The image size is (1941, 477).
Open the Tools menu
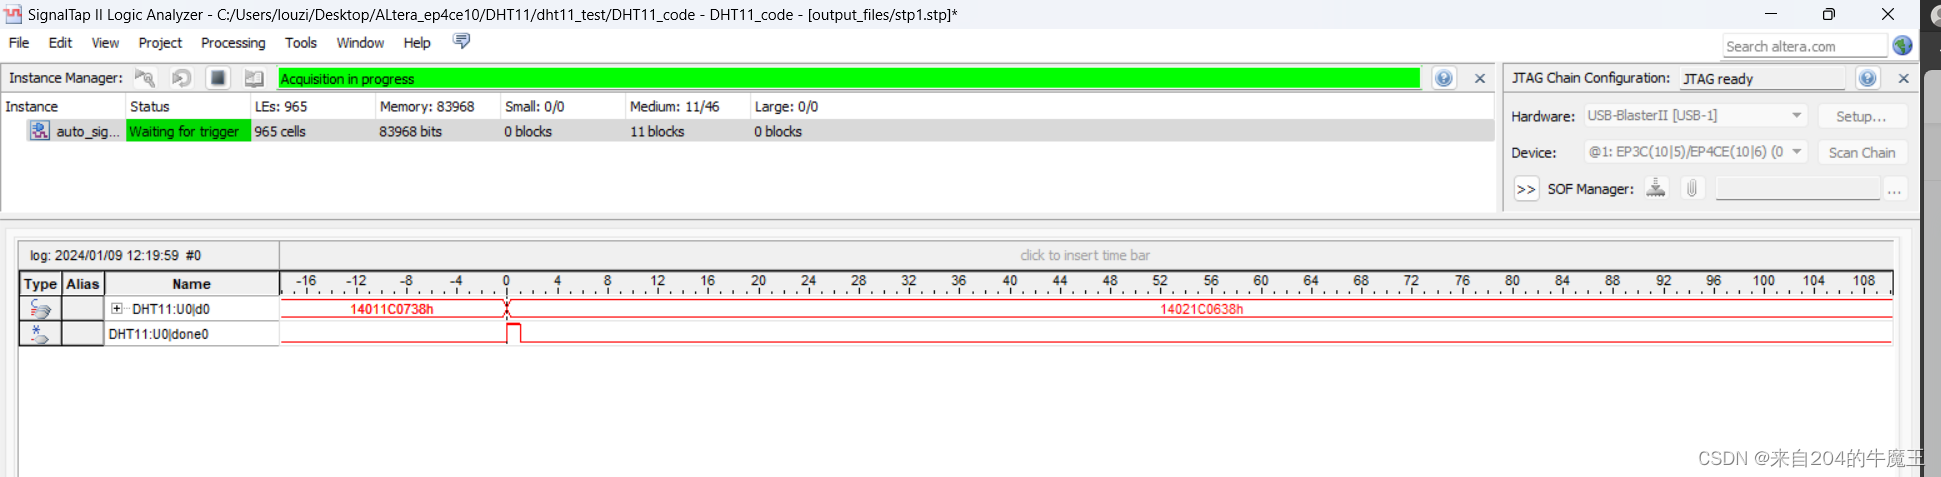click(x=300, y=43)
